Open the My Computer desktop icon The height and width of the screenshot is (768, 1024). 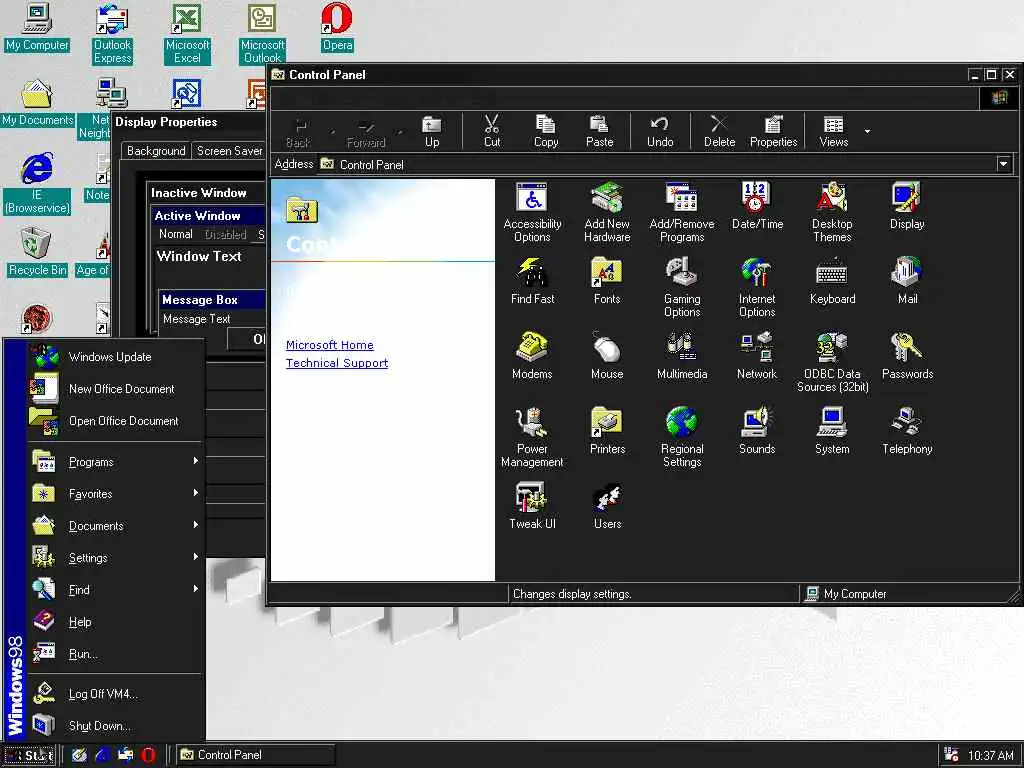click(x=37, y=28)
